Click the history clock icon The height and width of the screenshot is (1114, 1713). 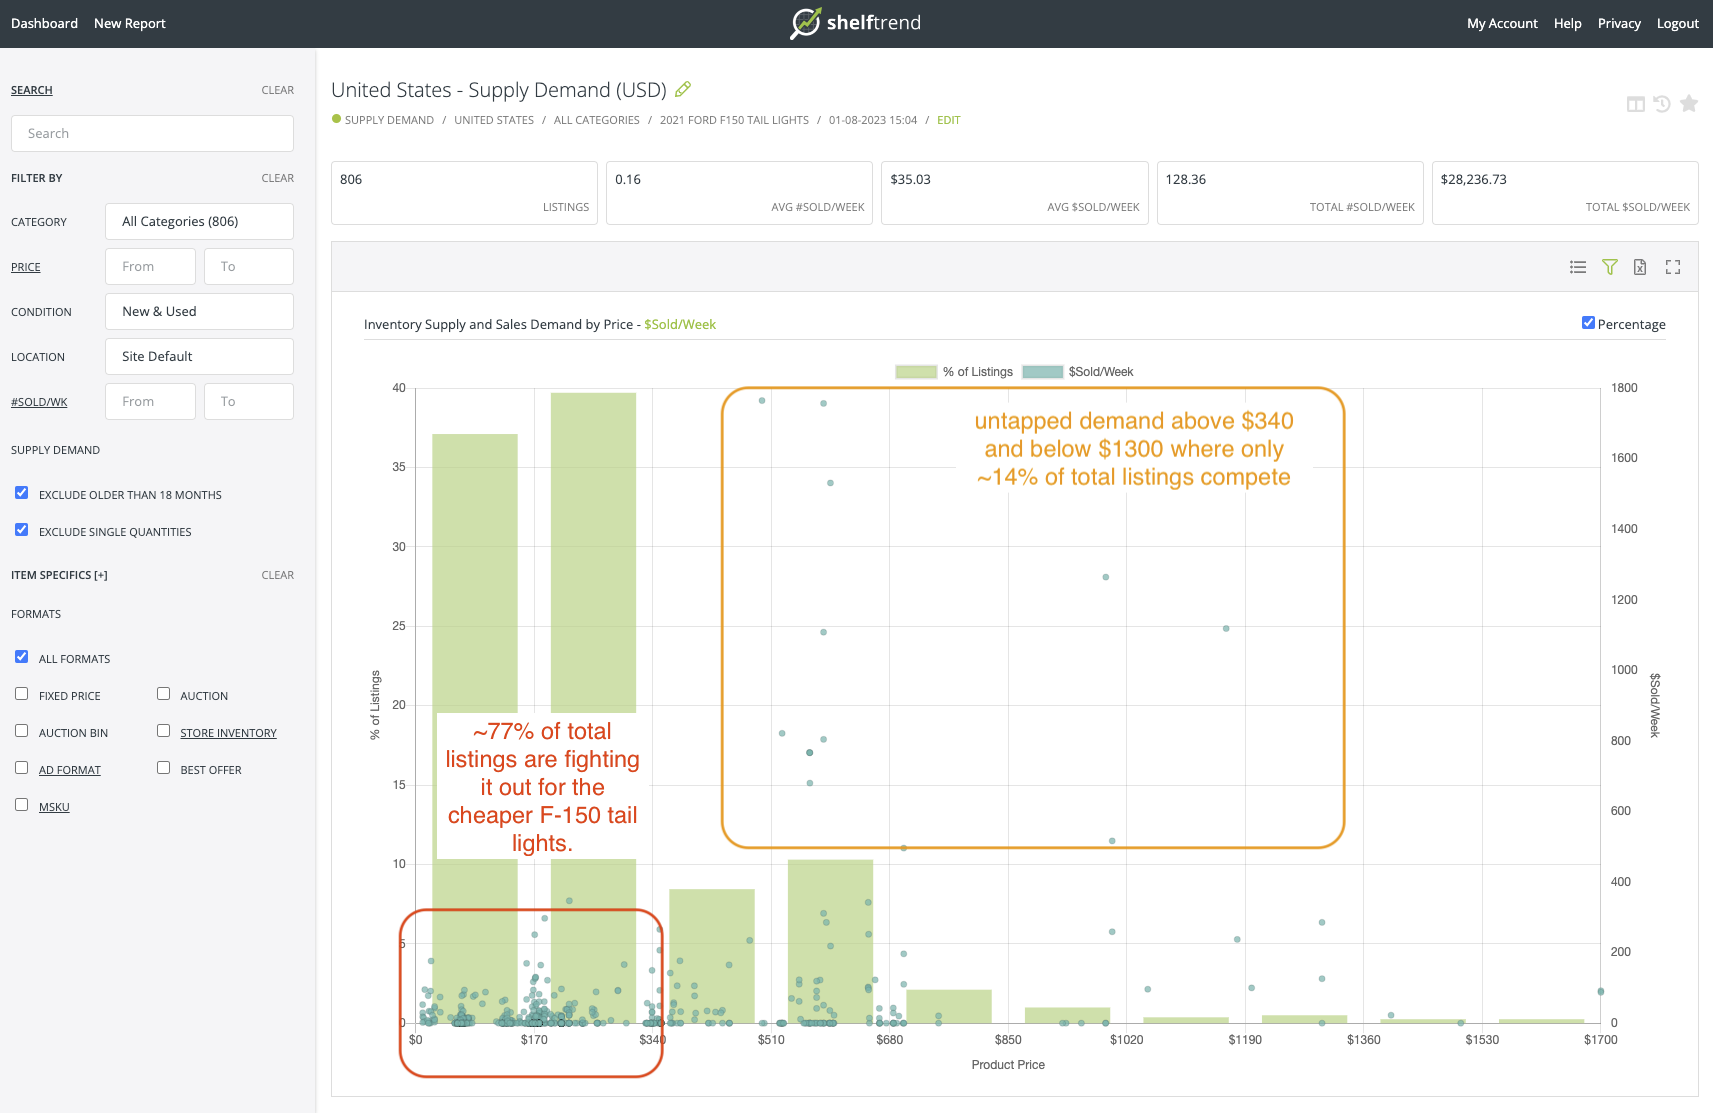[1662, 104]
